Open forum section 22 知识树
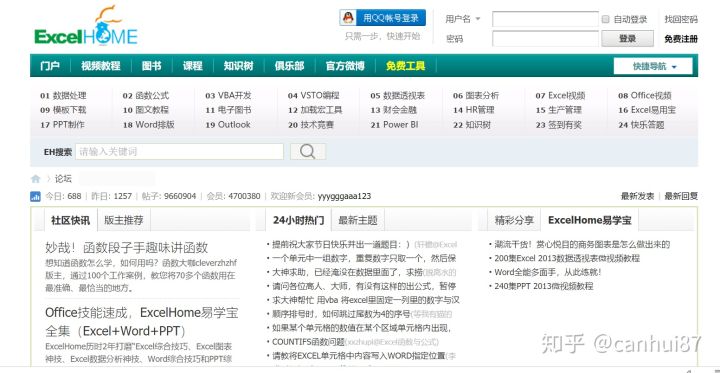 (x=472, y=124)
